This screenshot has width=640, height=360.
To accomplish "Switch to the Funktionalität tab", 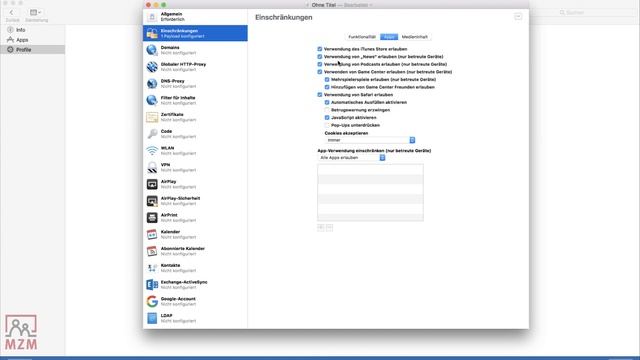I will [x=362, y=37].
